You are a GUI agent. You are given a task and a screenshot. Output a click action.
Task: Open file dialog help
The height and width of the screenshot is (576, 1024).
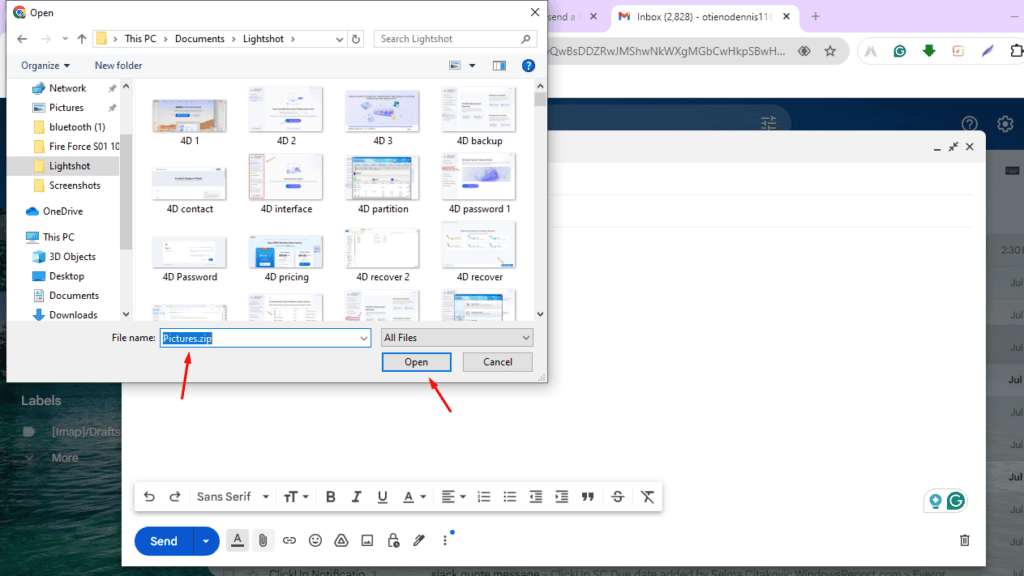(528, 65)
